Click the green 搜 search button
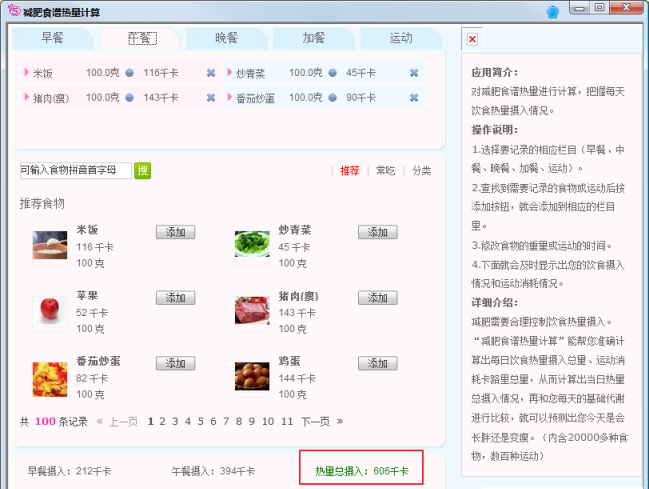Image resolution: width=649 pixels, height=489 pixels. (x=143, y=171)
